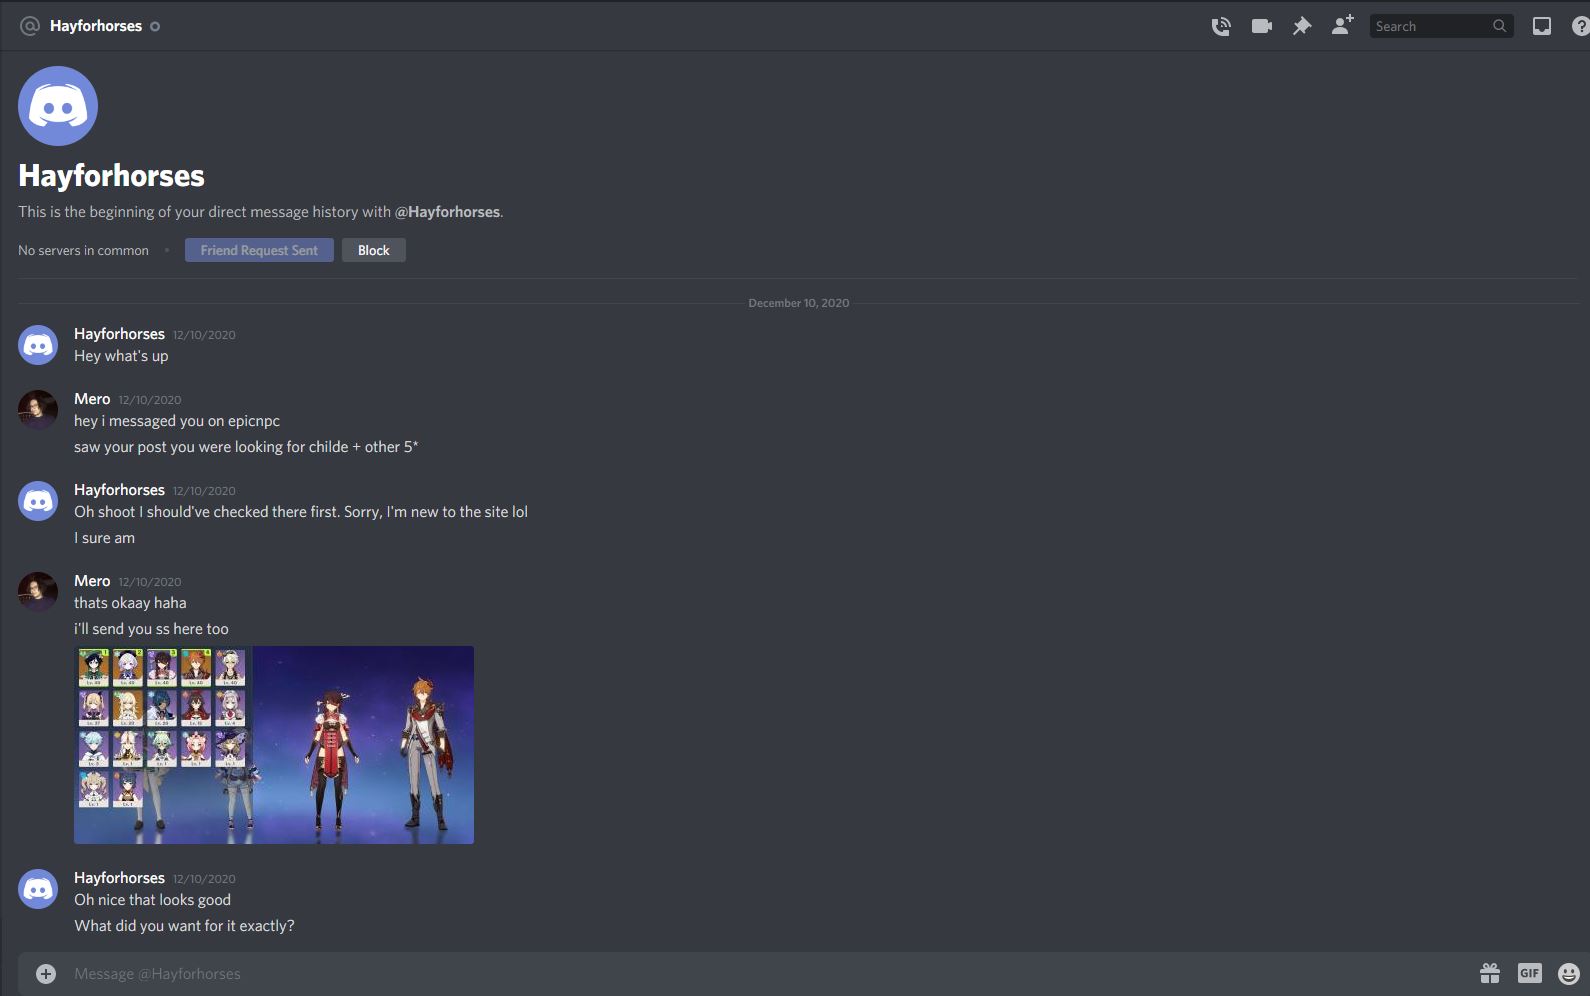Image resolution: width=1590 pixels, height=996 pixels.
Task: Open the emoji picker
Action: [x=1569, y=973]
